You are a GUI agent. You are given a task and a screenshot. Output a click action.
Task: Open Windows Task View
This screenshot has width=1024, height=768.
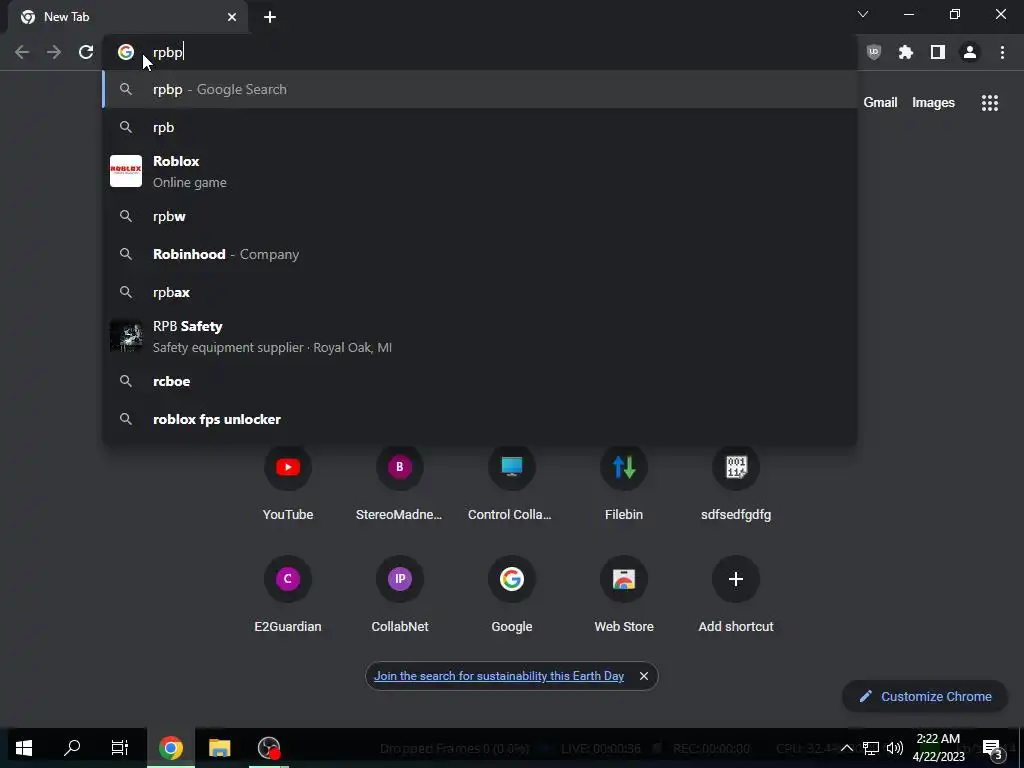120,748
